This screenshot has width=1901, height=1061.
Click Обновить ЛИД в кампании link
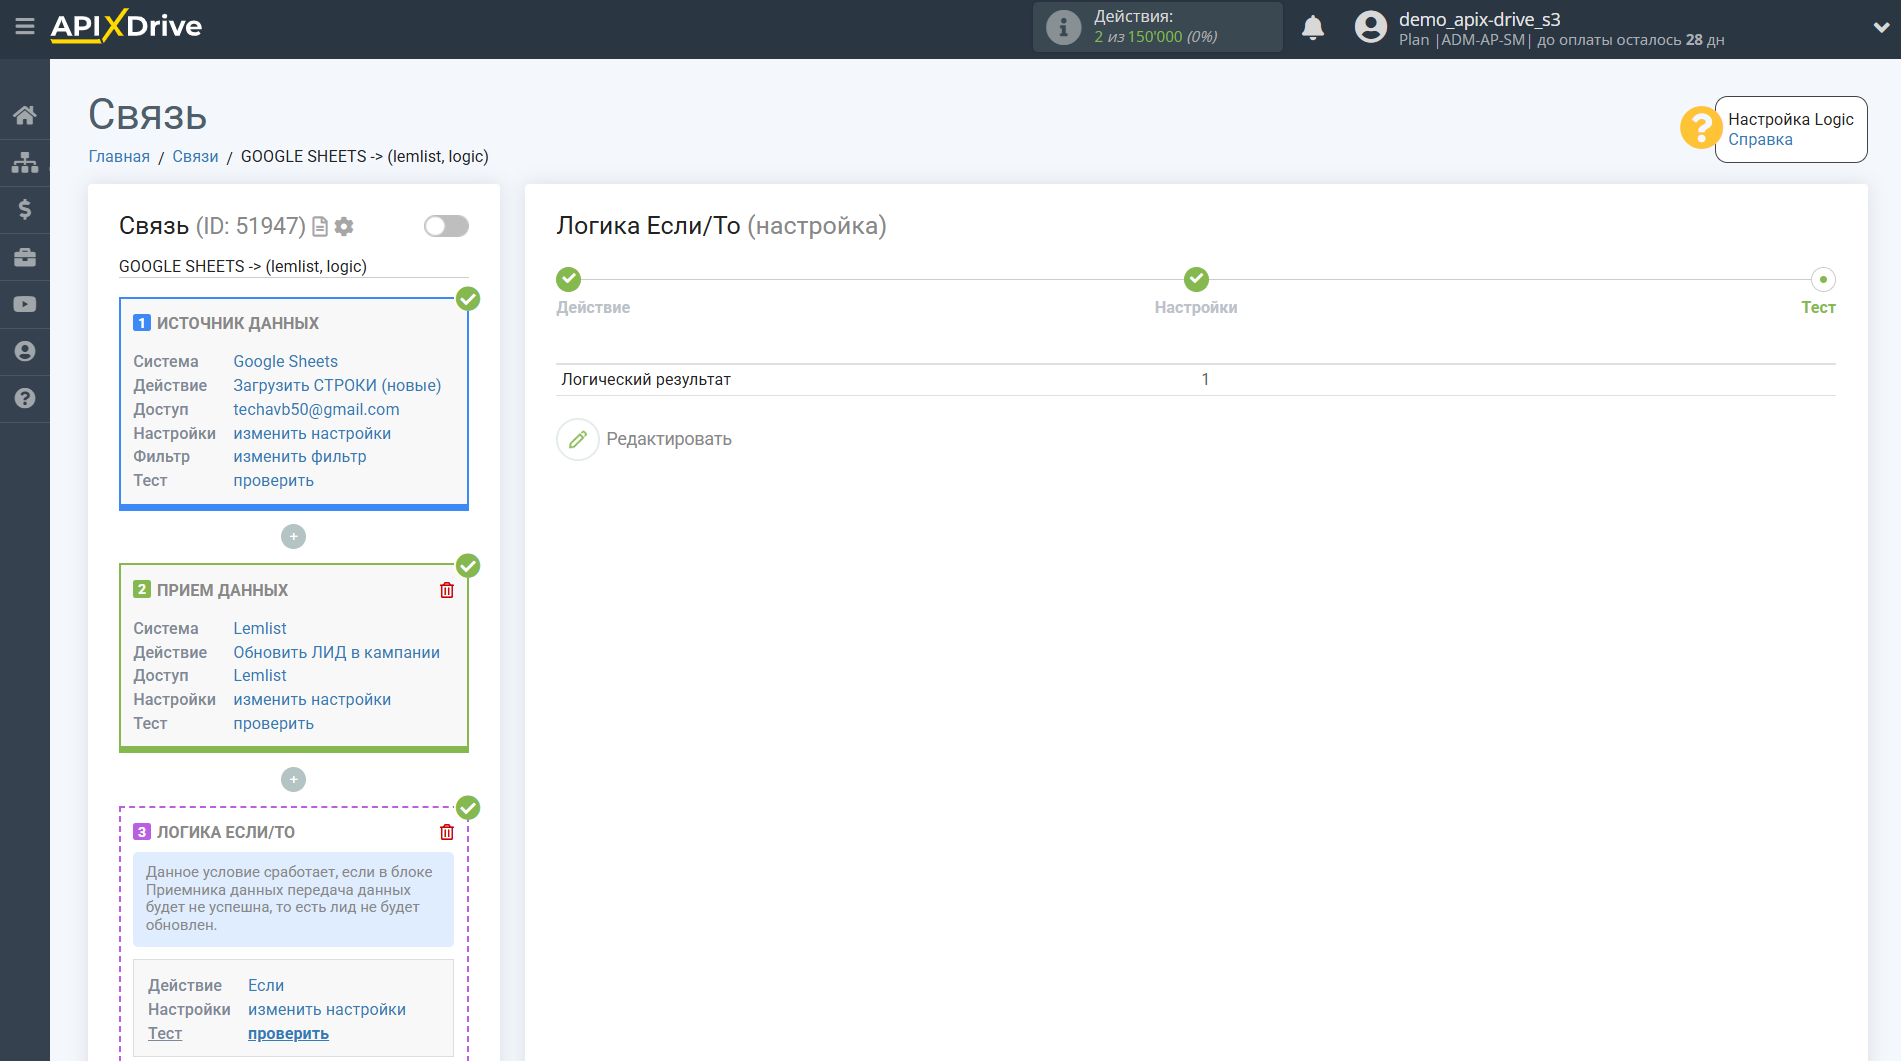(336, 652)
